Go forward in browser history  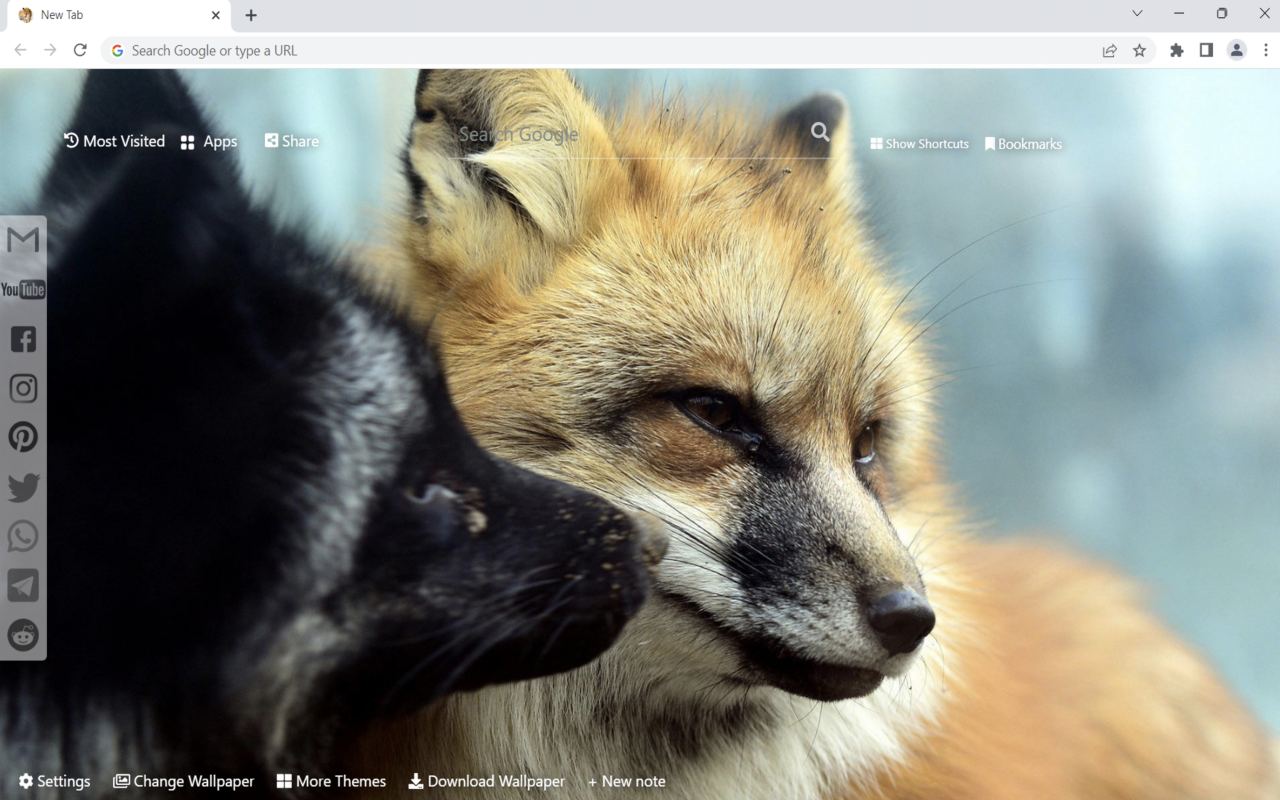click(x=50, y=50)
